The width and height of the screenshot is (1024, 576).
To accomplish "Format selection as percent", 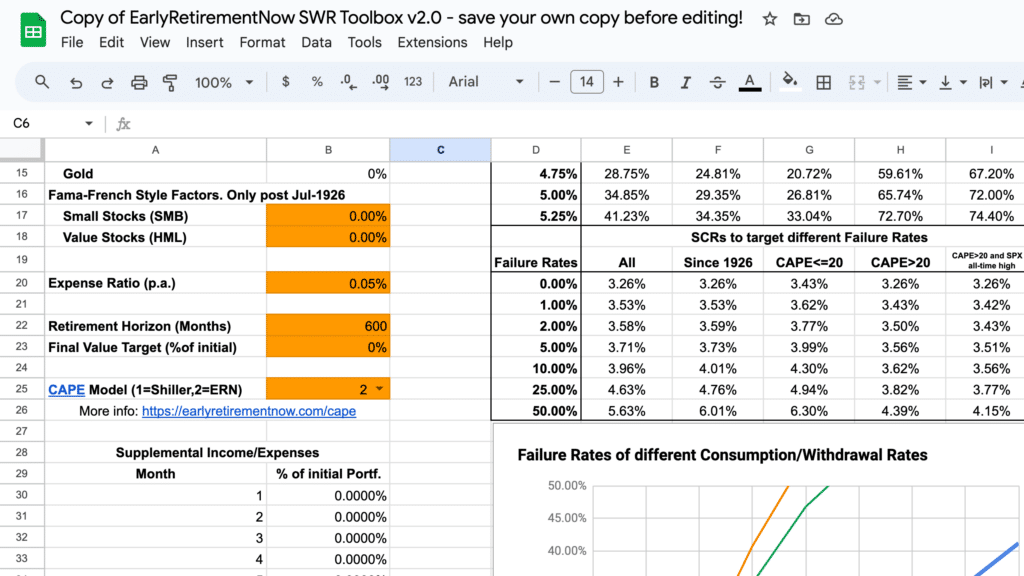I will (x=317, y=81).
